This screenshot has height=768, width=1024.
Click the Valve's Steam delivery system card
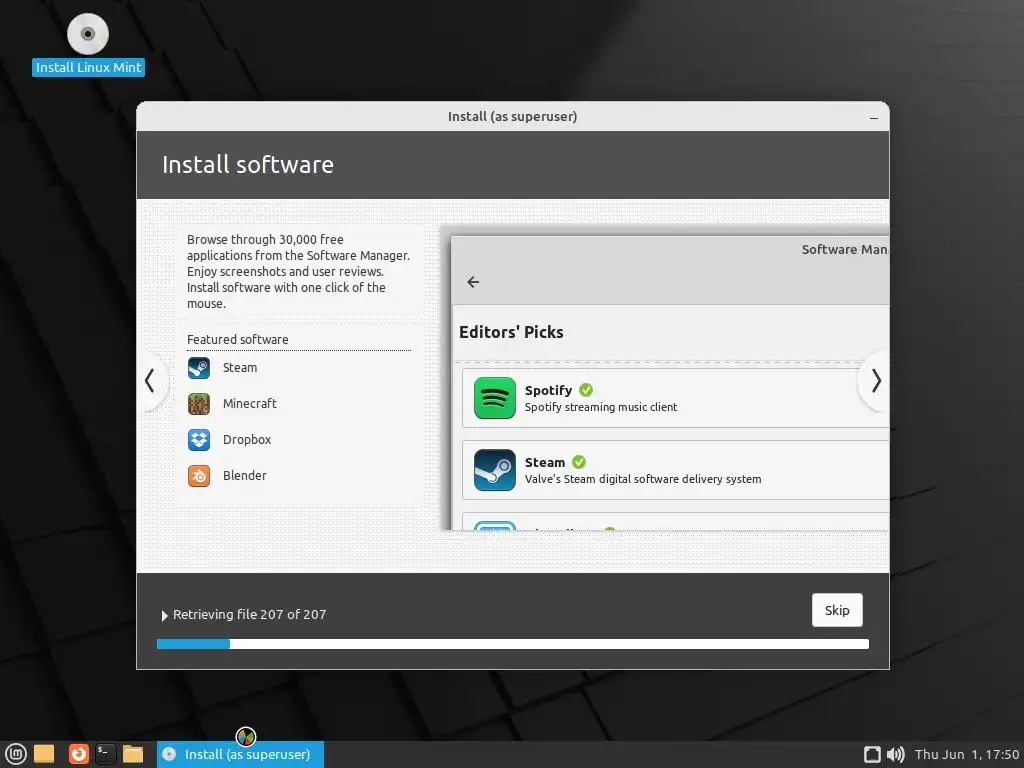(675, 470)
